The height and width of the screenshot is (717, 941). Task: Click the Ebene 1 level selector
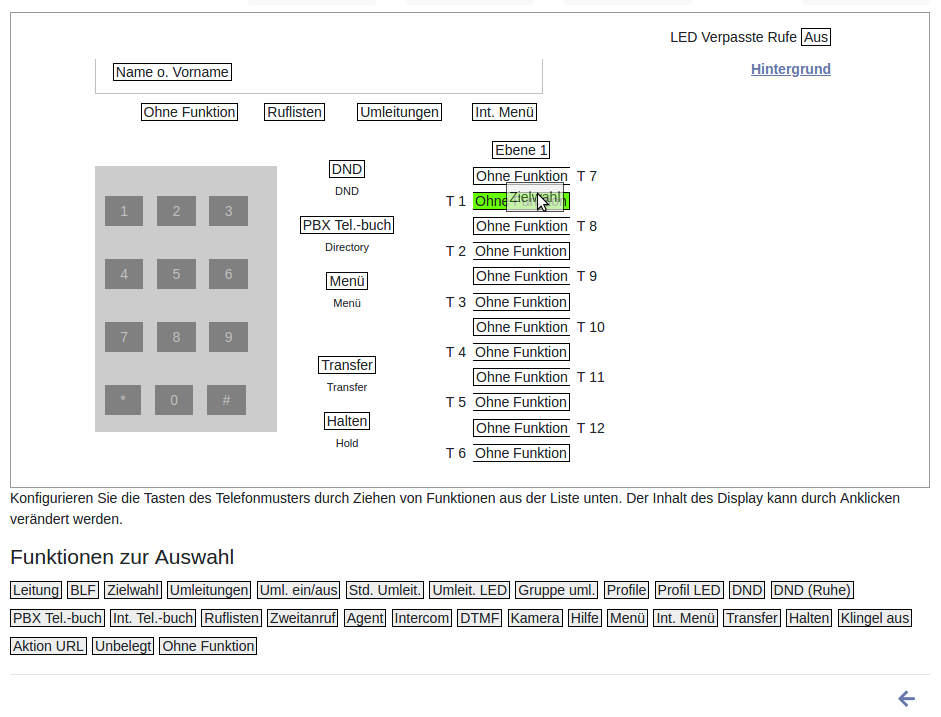click(x=521, y=150)
